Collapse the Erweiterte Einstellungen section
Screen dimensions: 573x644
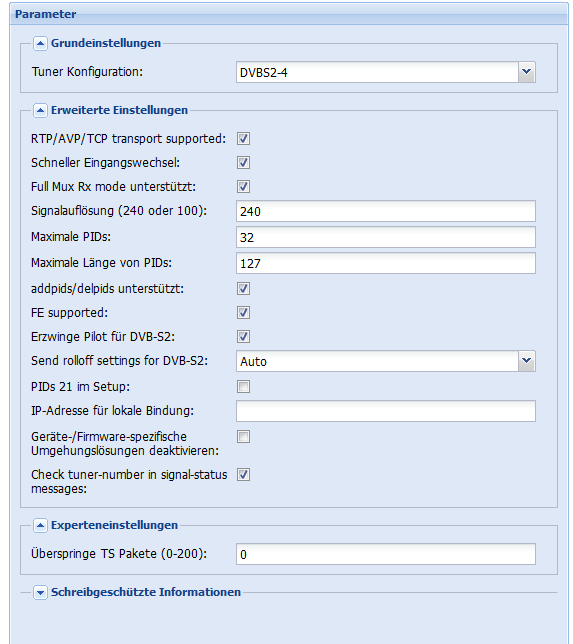40,110
